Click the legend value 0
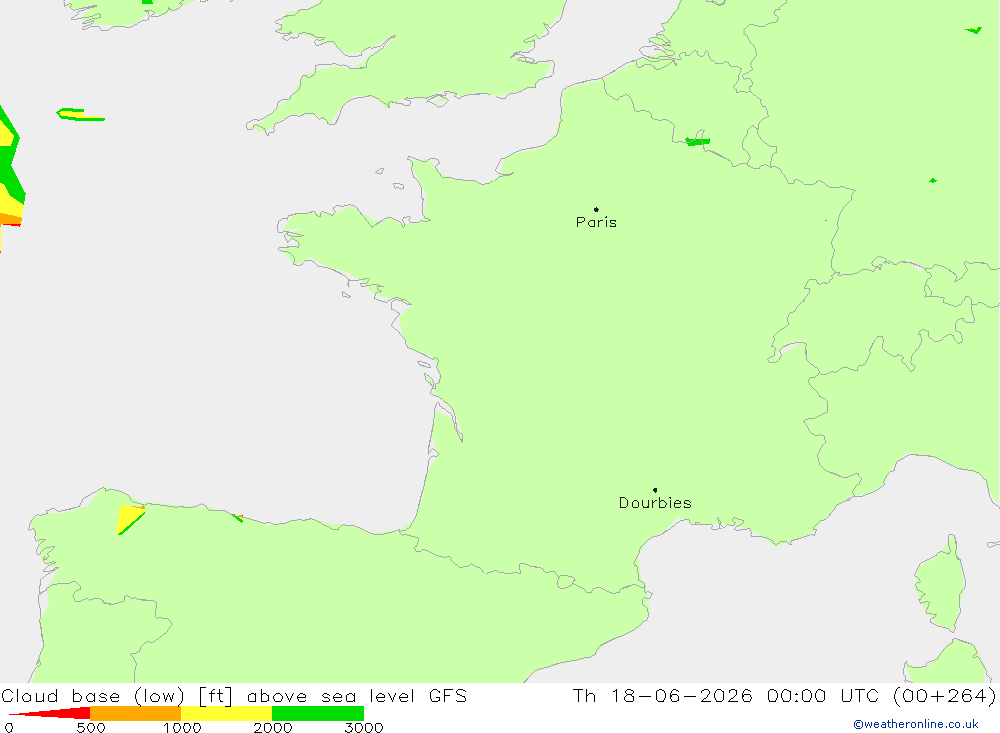The height and width of the screenshot is (733, 1000). tap(9, 727)
